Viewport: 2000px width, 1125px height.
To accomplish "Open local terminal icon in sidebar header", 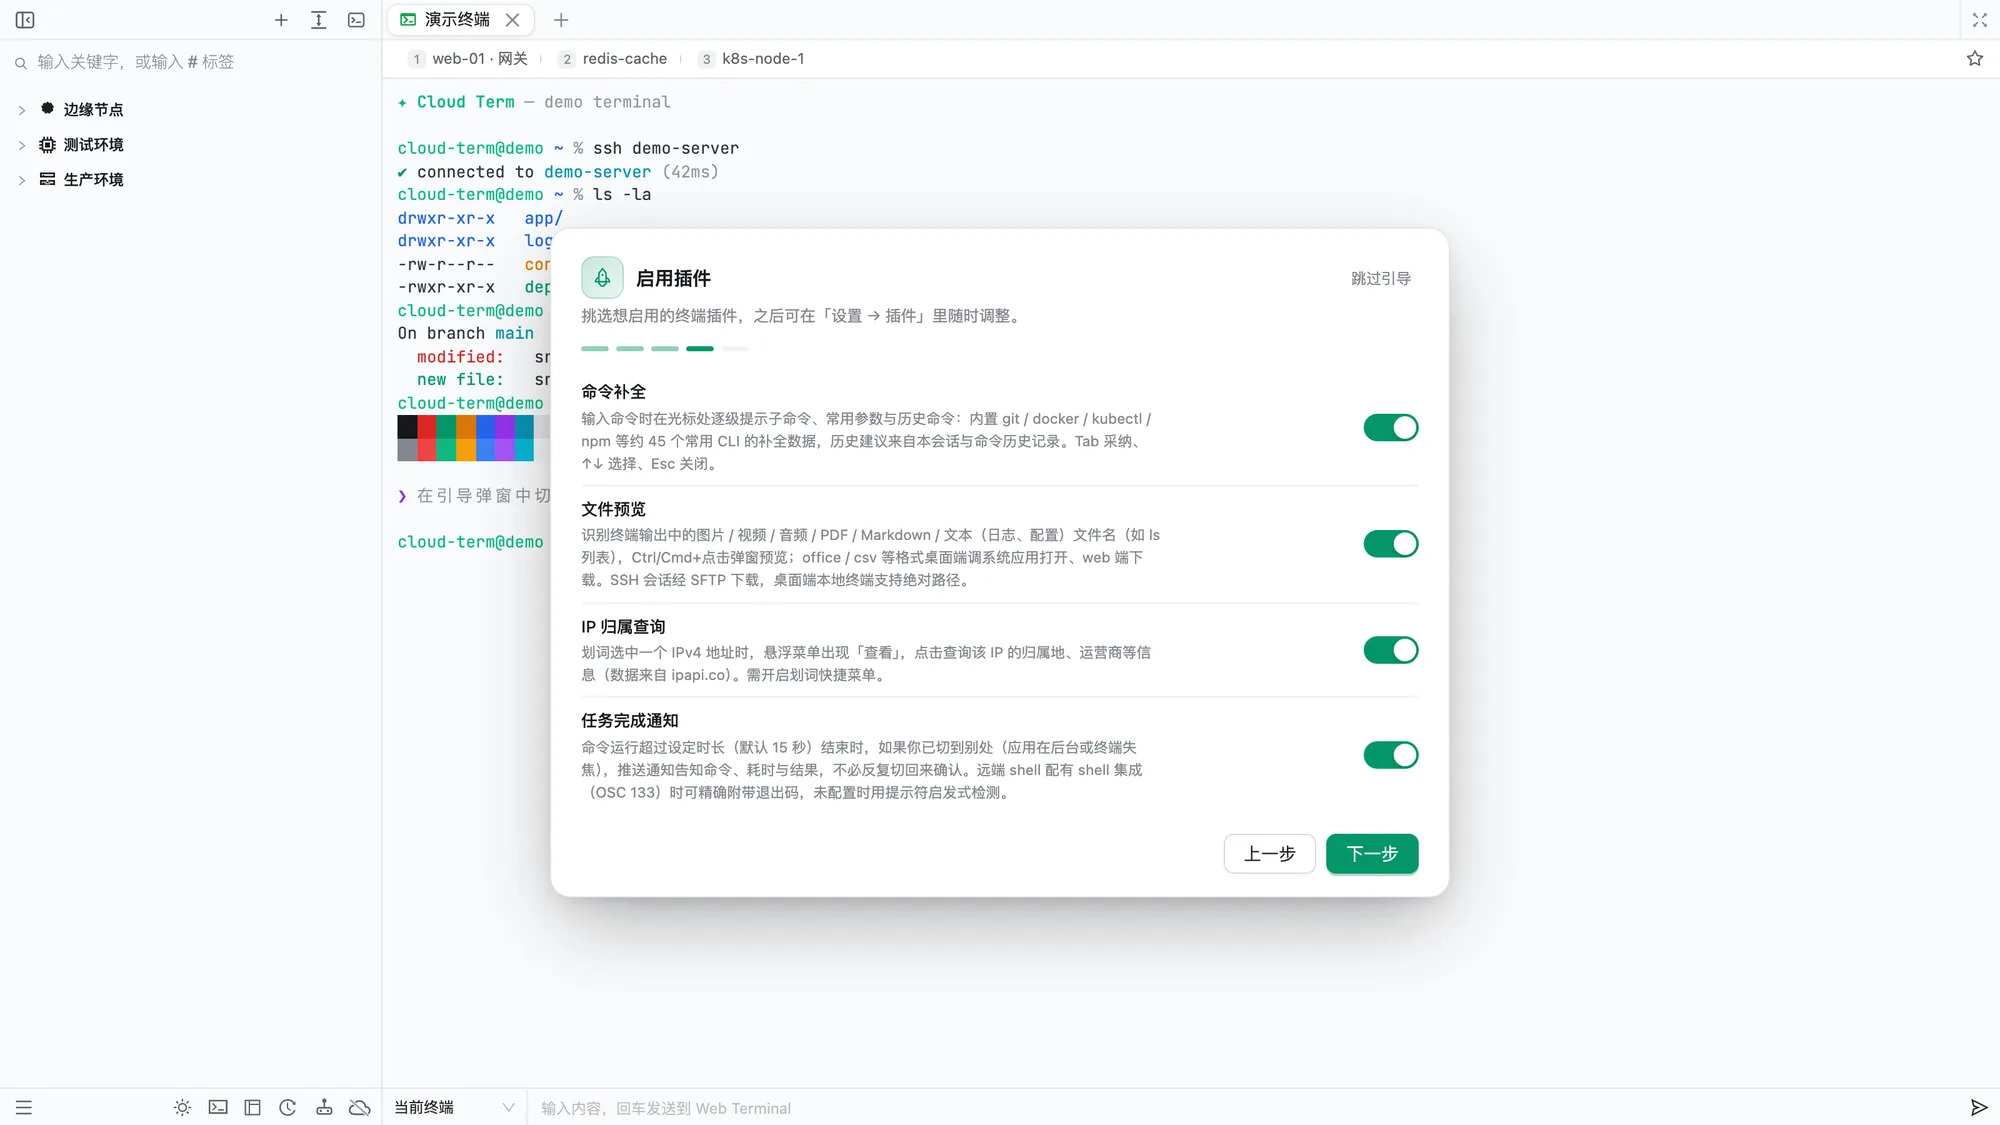I will 356,20.
